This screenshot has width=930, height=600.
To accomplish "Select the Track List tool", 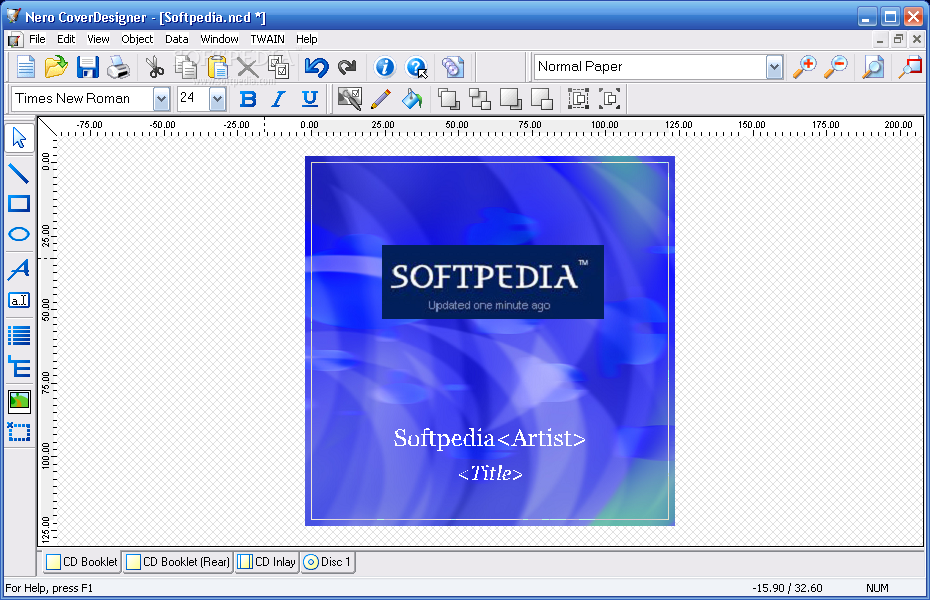I will point(19,336).
